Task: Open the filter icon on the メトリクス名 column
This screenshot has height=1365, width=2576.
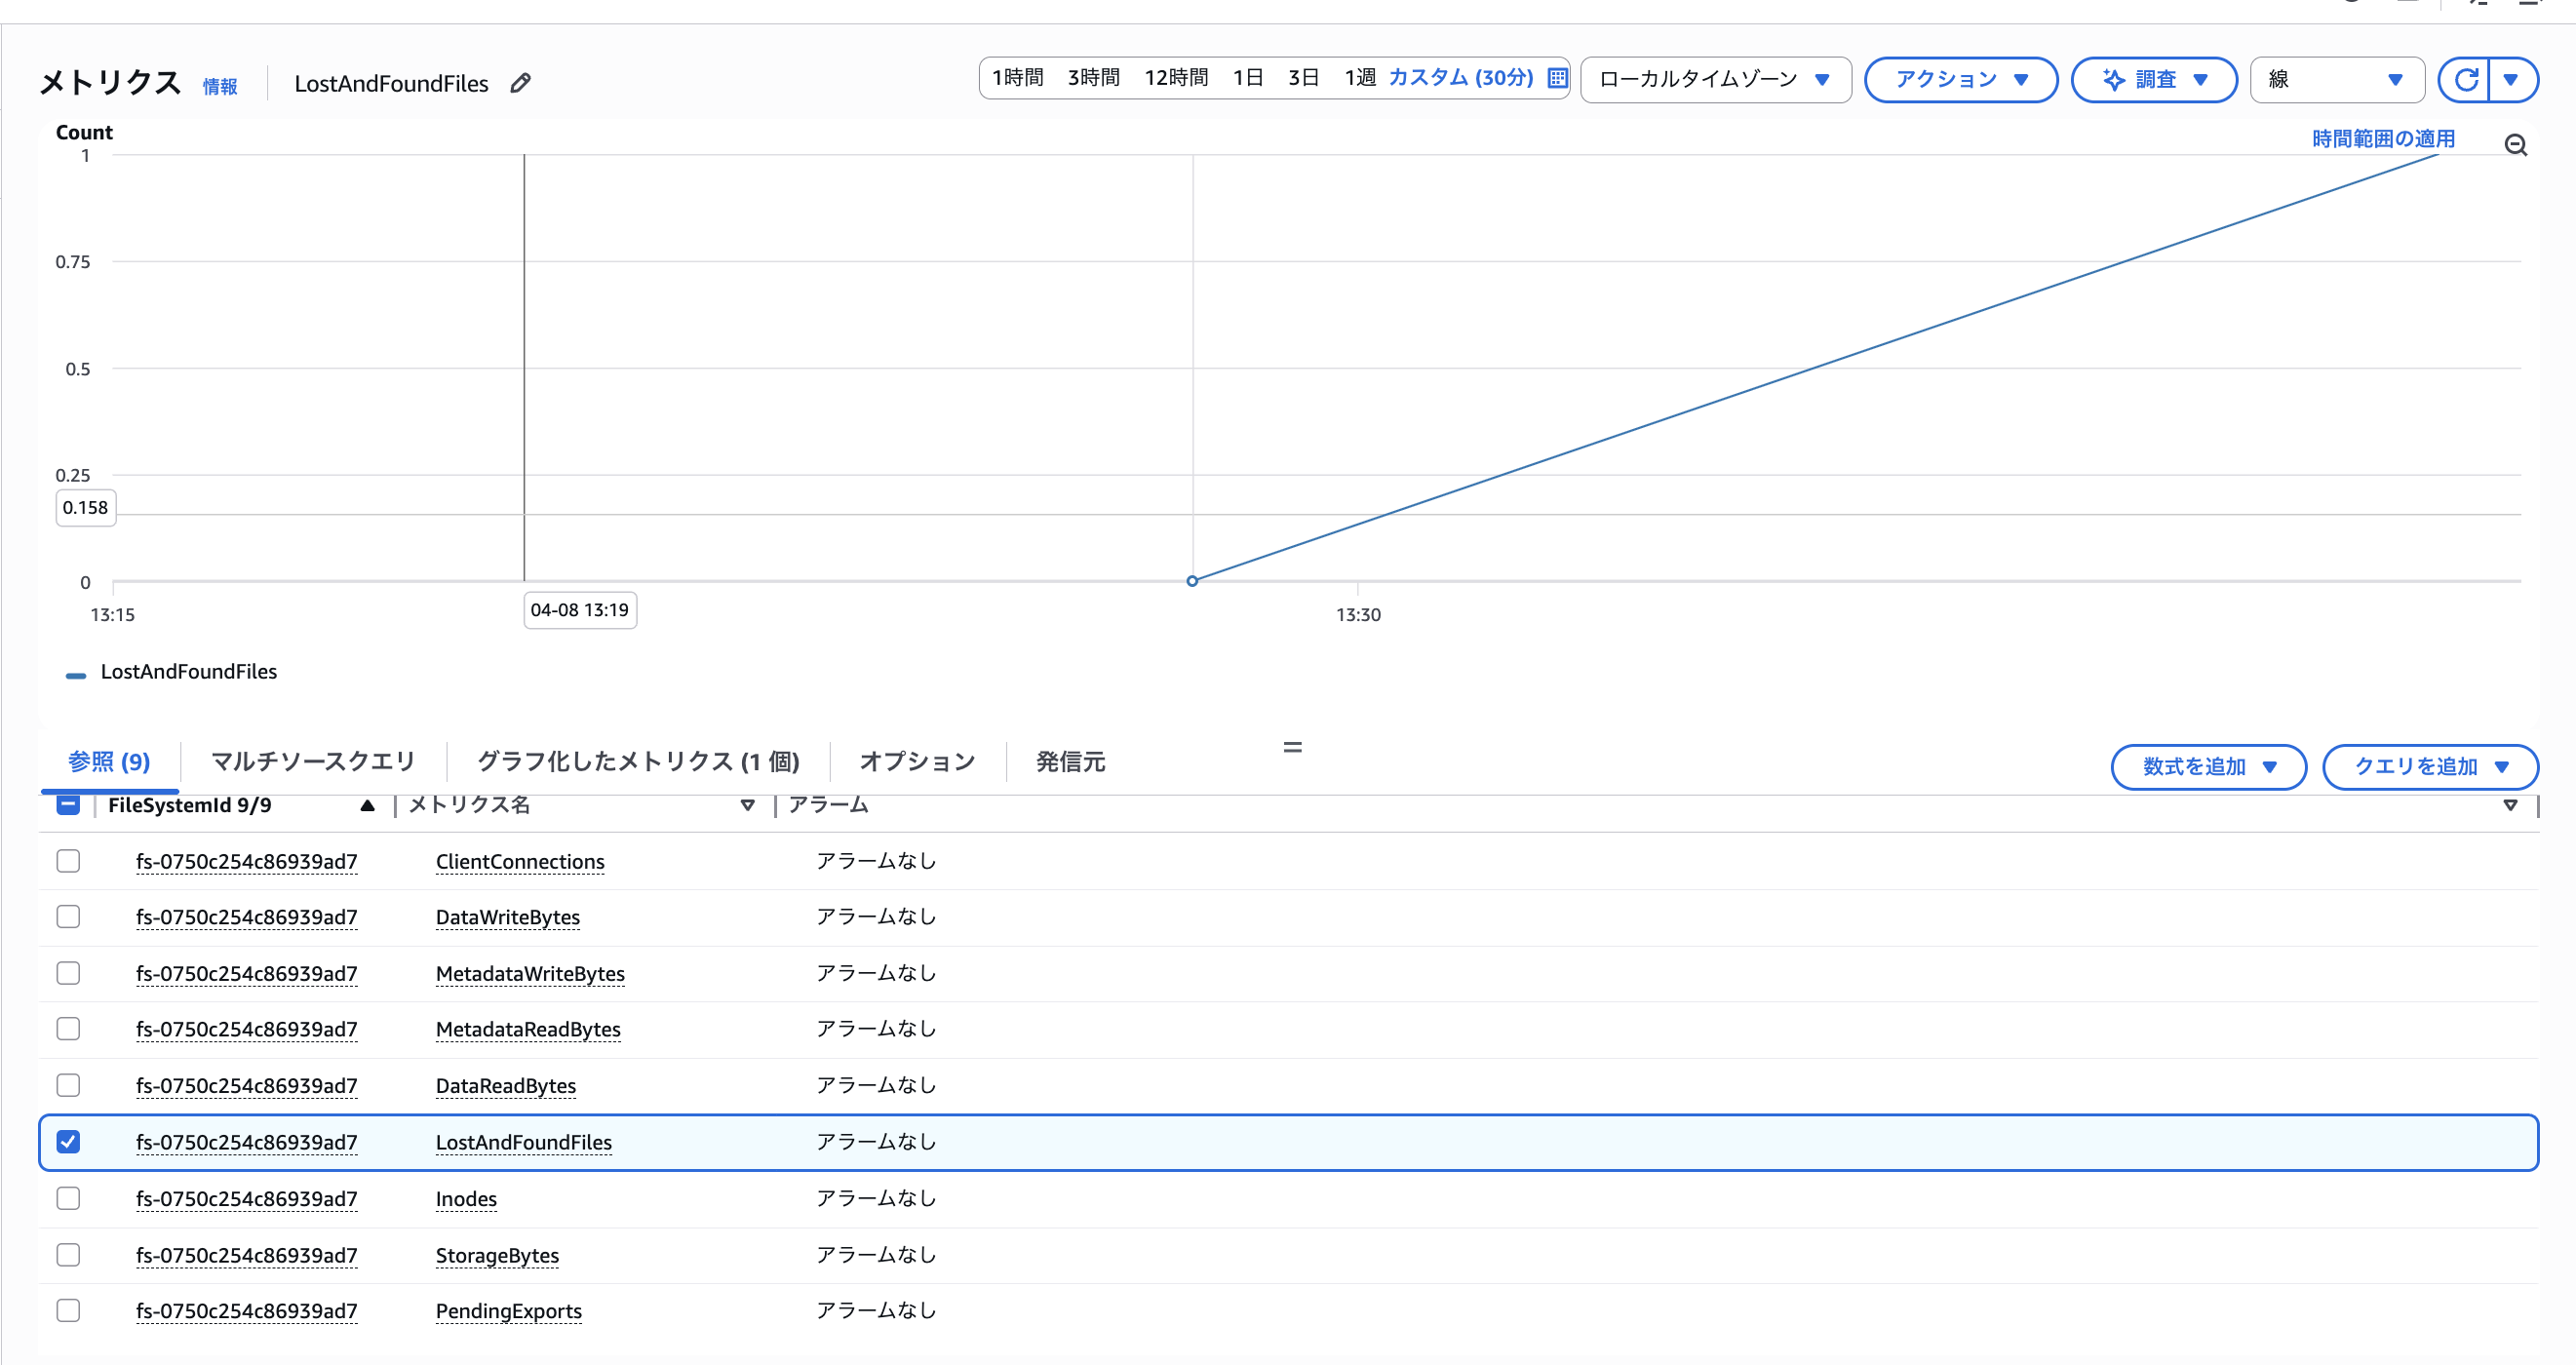Action: [747, 805]
